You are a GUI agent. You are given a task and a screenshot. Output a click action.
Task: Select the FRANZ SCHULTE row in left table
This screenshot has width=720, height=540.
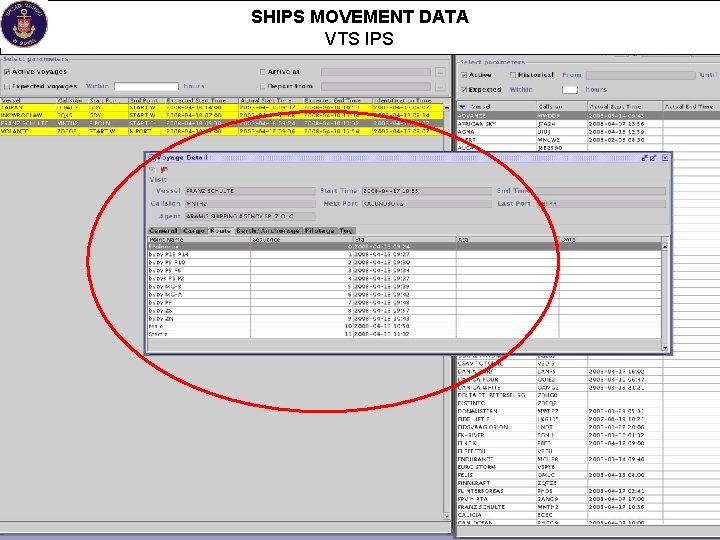point(222,123)
